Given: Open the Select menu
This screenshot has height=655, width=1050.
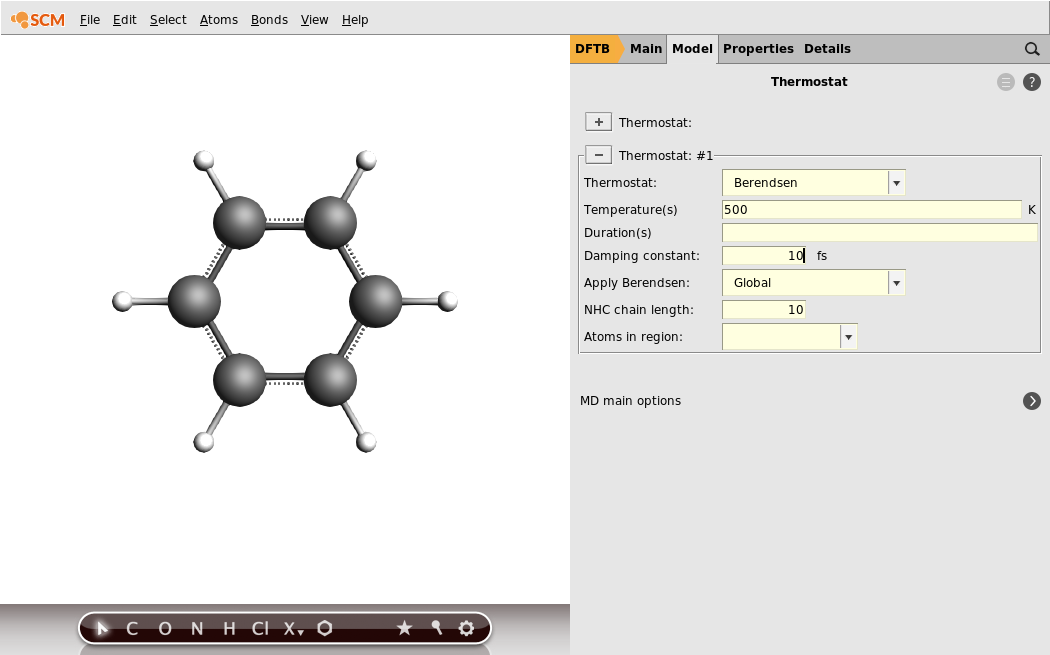Looking at the screenshot, I should pyautogui.click(x=168, y=19).
